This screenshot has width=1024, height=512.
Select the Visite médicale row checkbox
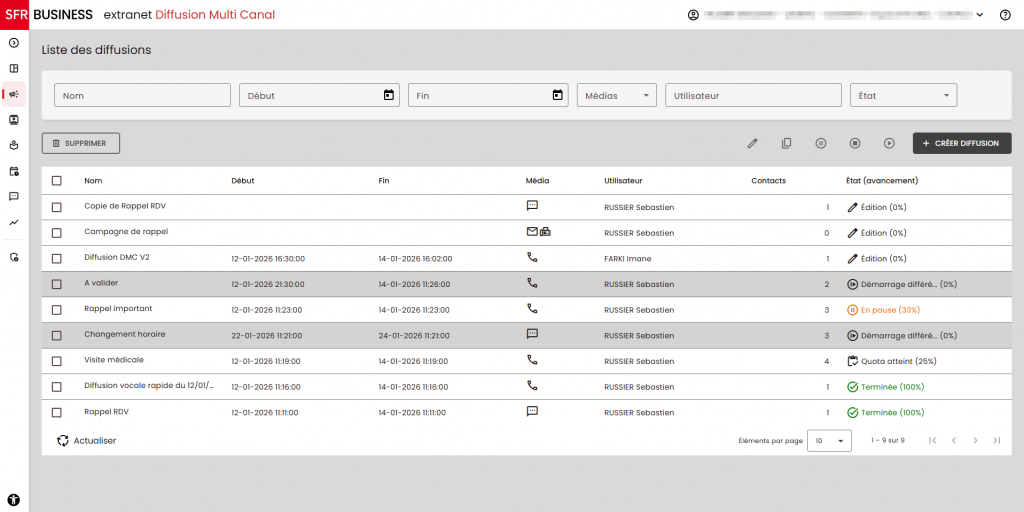click(57, 361)
